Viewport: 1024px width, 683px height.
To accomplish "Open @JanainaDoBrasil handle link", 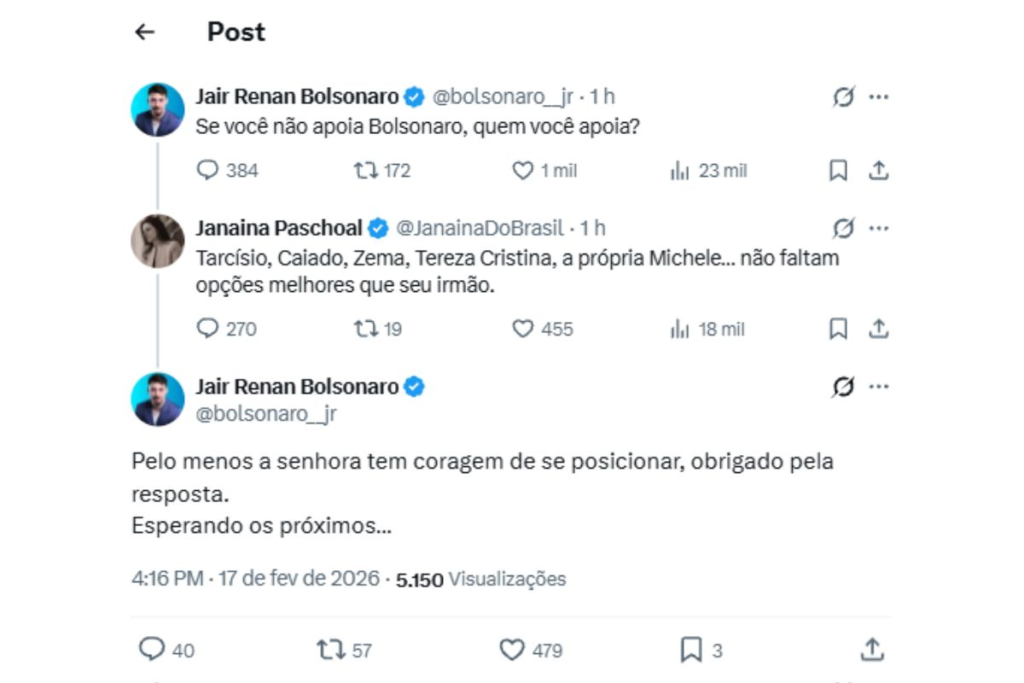I will (480, 229).
